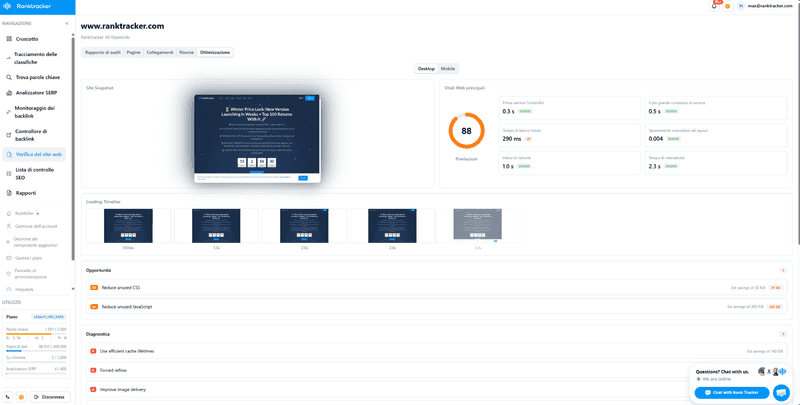Collapse the Diagnostica section
Viewport: 800px width, 405px height.
tap(783, 334)
